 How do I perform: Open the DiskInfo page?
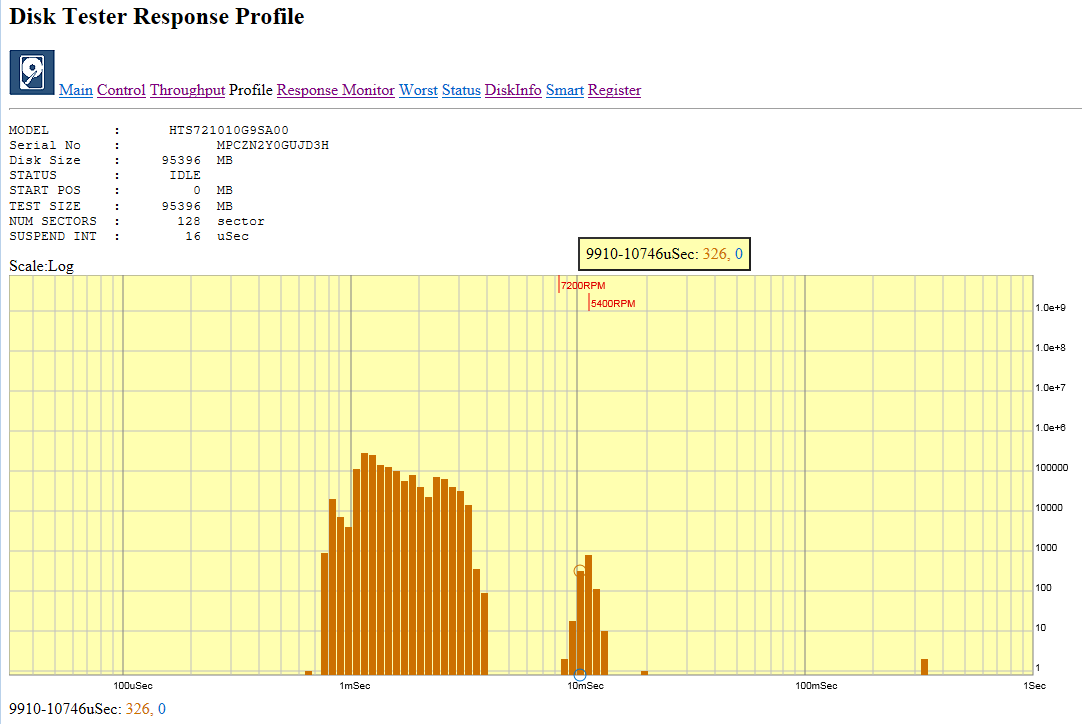tap(513, 90)
